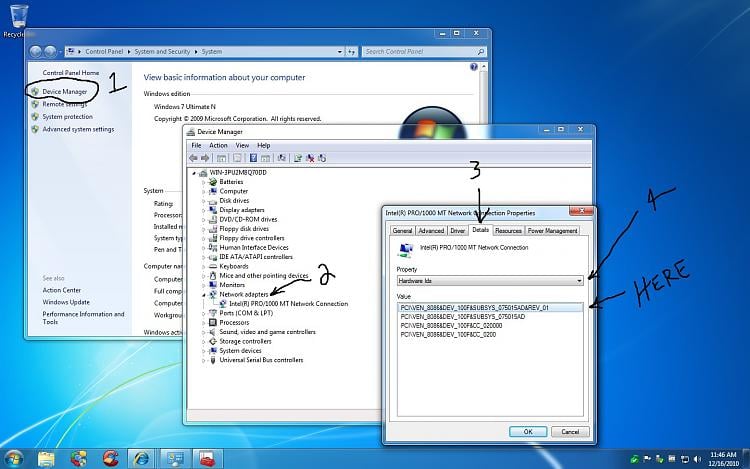Select IDE ATA/ATAPI controllers tree item
The width and height of the screenshot is (750, 469).
click(256, 257)
